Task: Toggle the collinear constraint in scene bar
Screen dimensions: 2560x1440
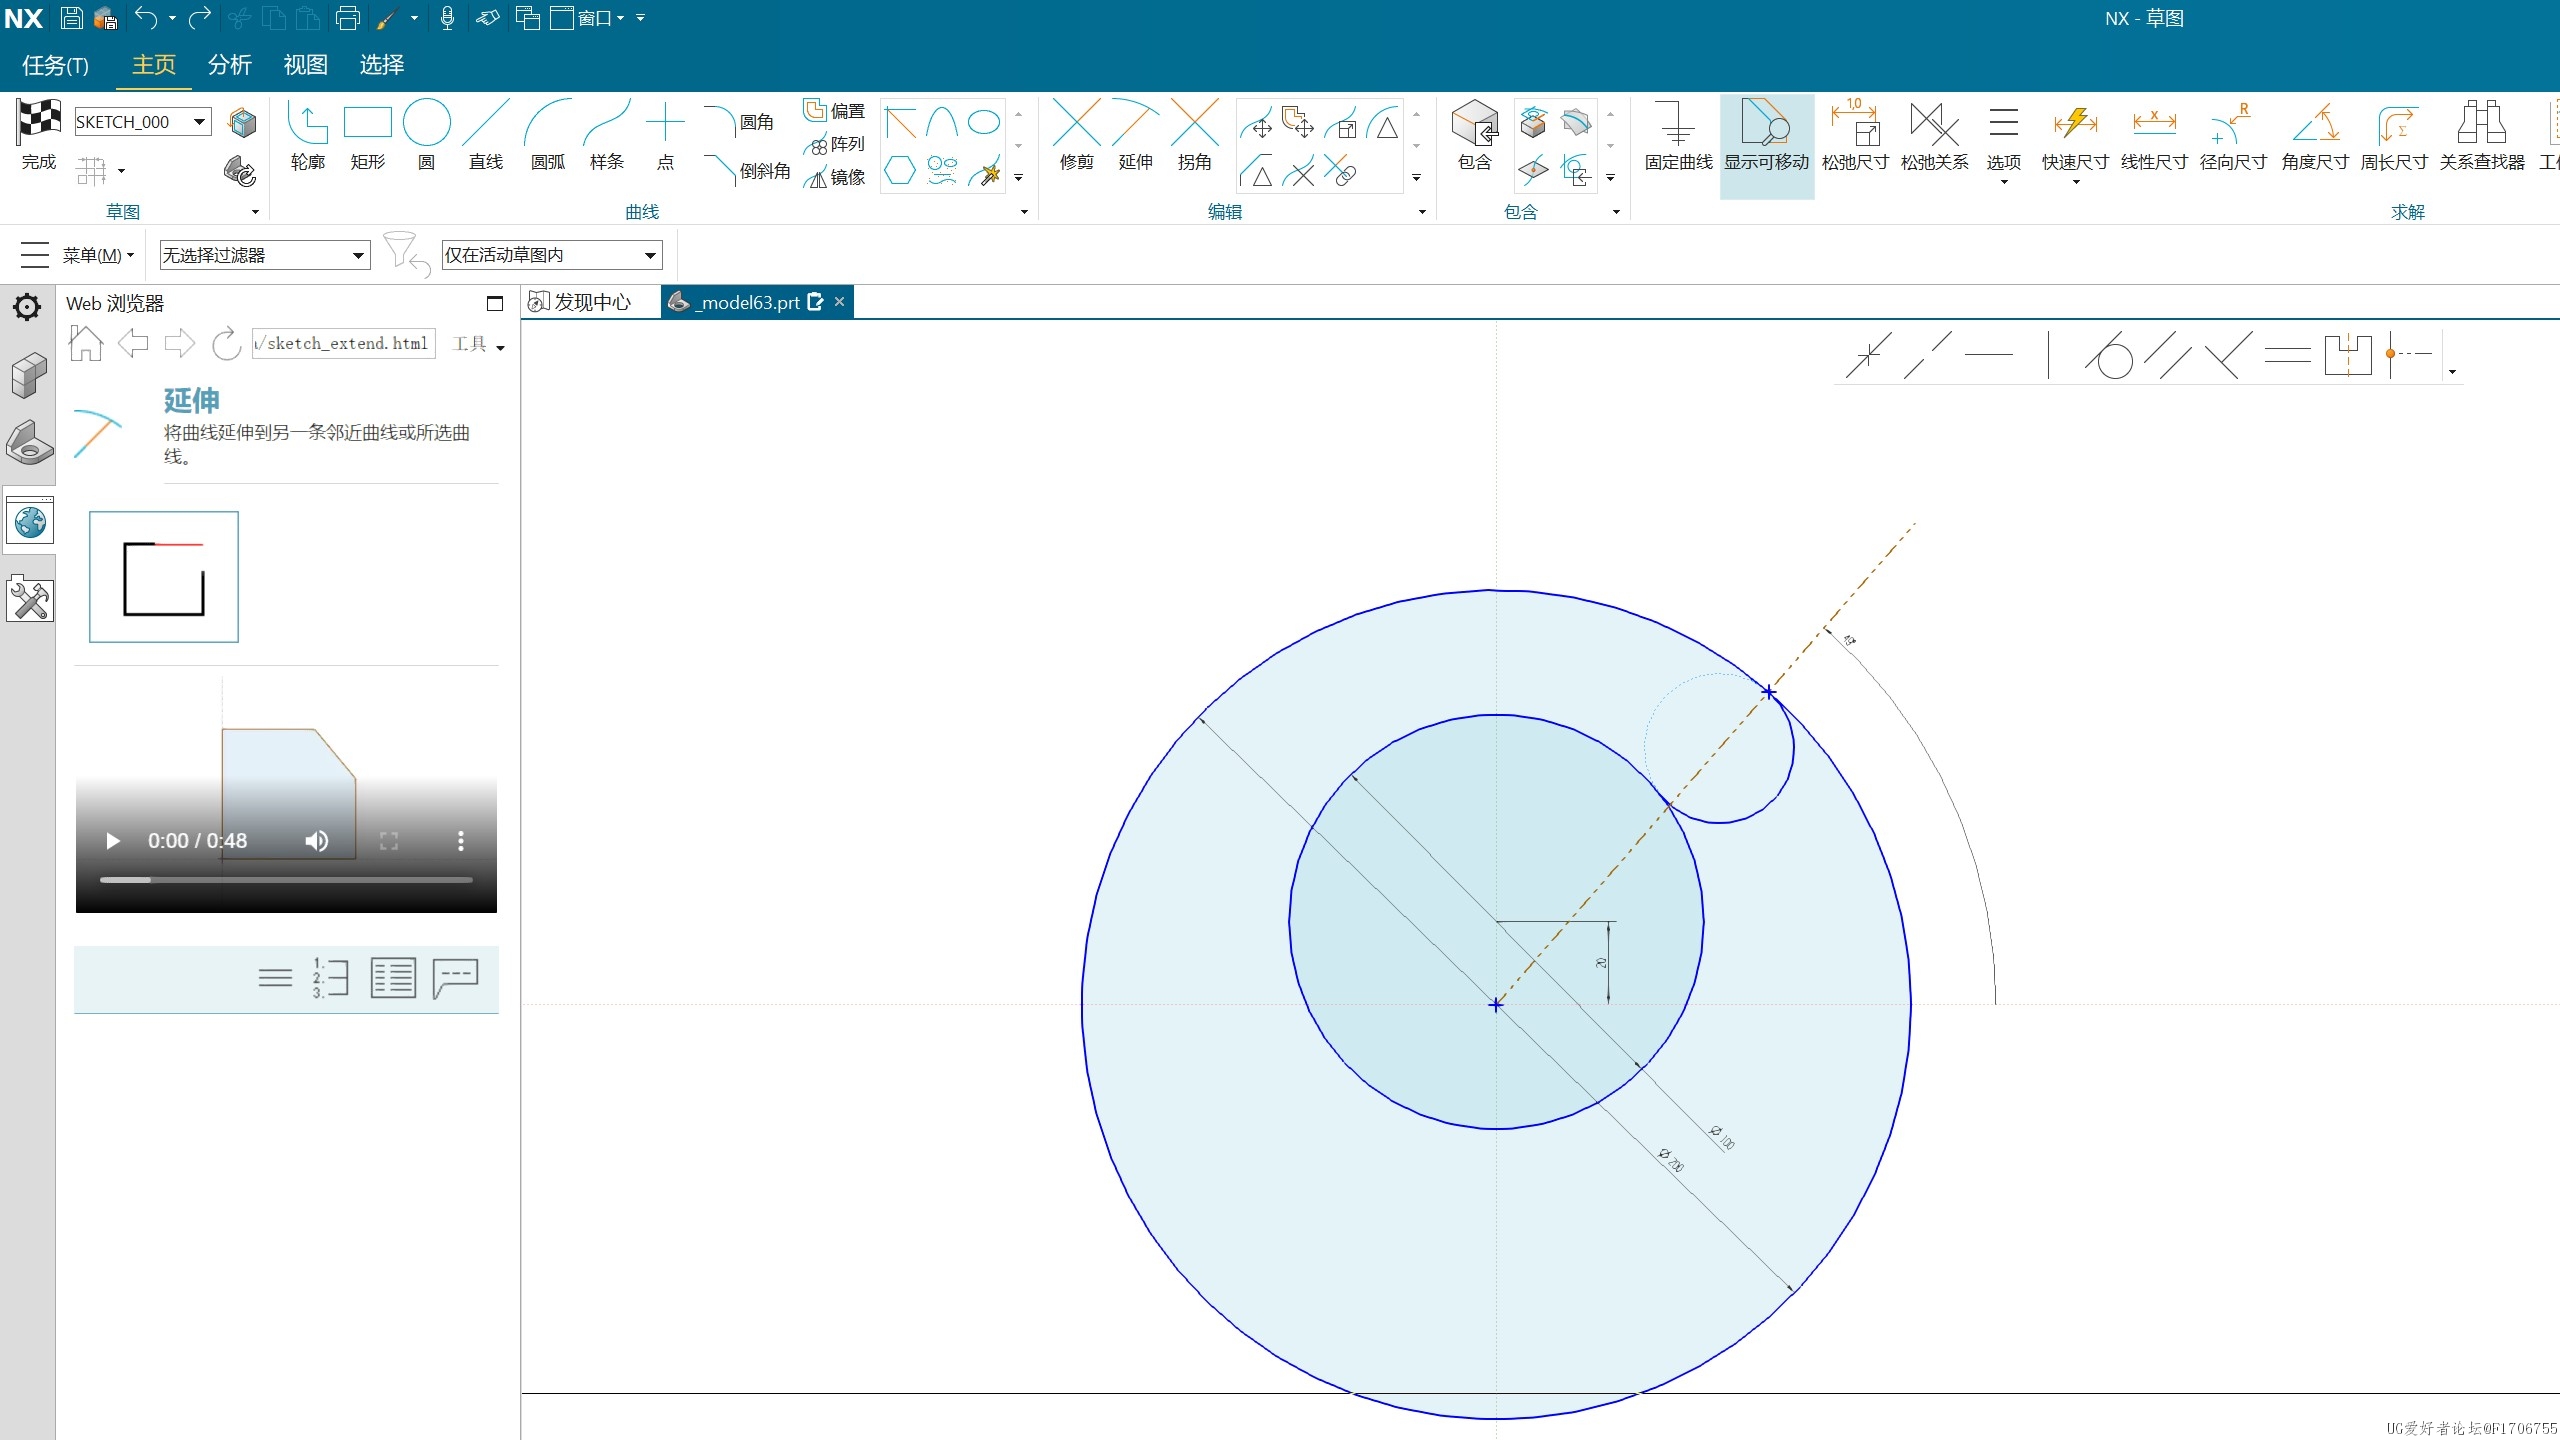Action: (1927, 355)
